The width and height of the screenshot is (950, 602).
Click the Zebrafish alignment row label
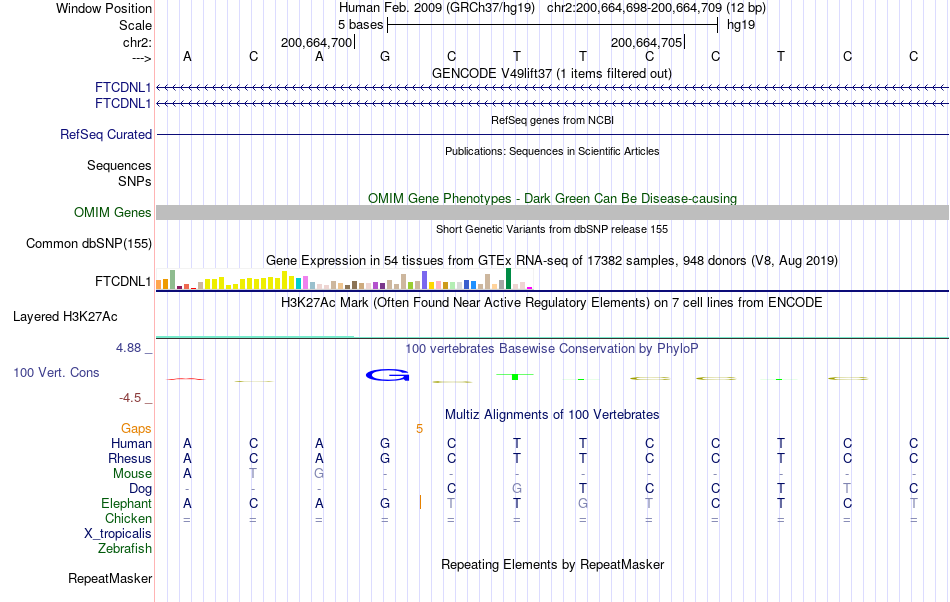125,548
